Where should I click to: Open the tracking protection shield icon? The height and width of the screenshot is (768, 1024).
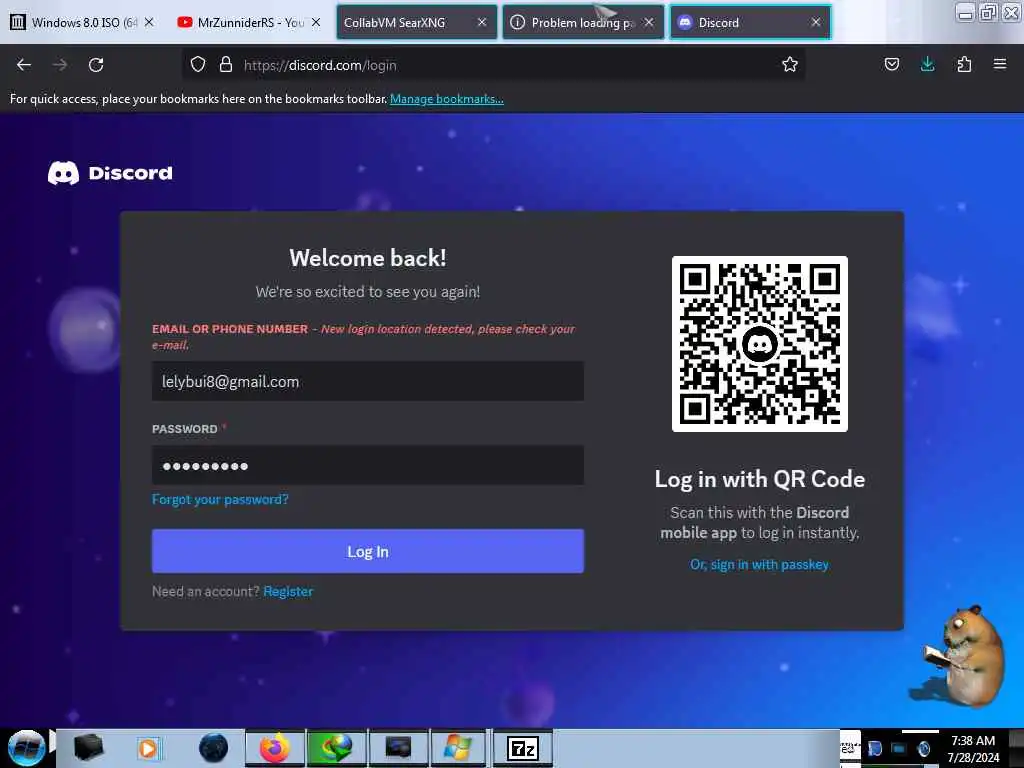click(198, 65)
